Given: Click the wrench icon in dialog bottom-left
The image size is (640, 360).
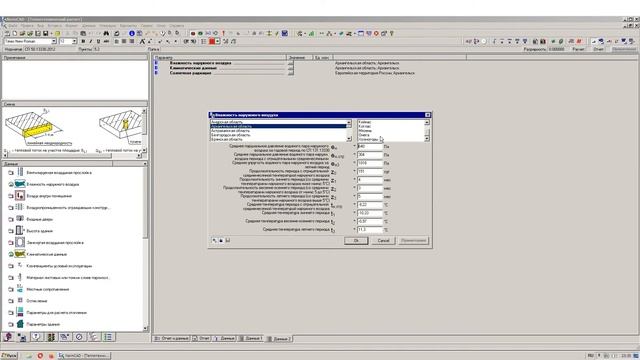Looking at the screenshot, I should tap(214, 240).
